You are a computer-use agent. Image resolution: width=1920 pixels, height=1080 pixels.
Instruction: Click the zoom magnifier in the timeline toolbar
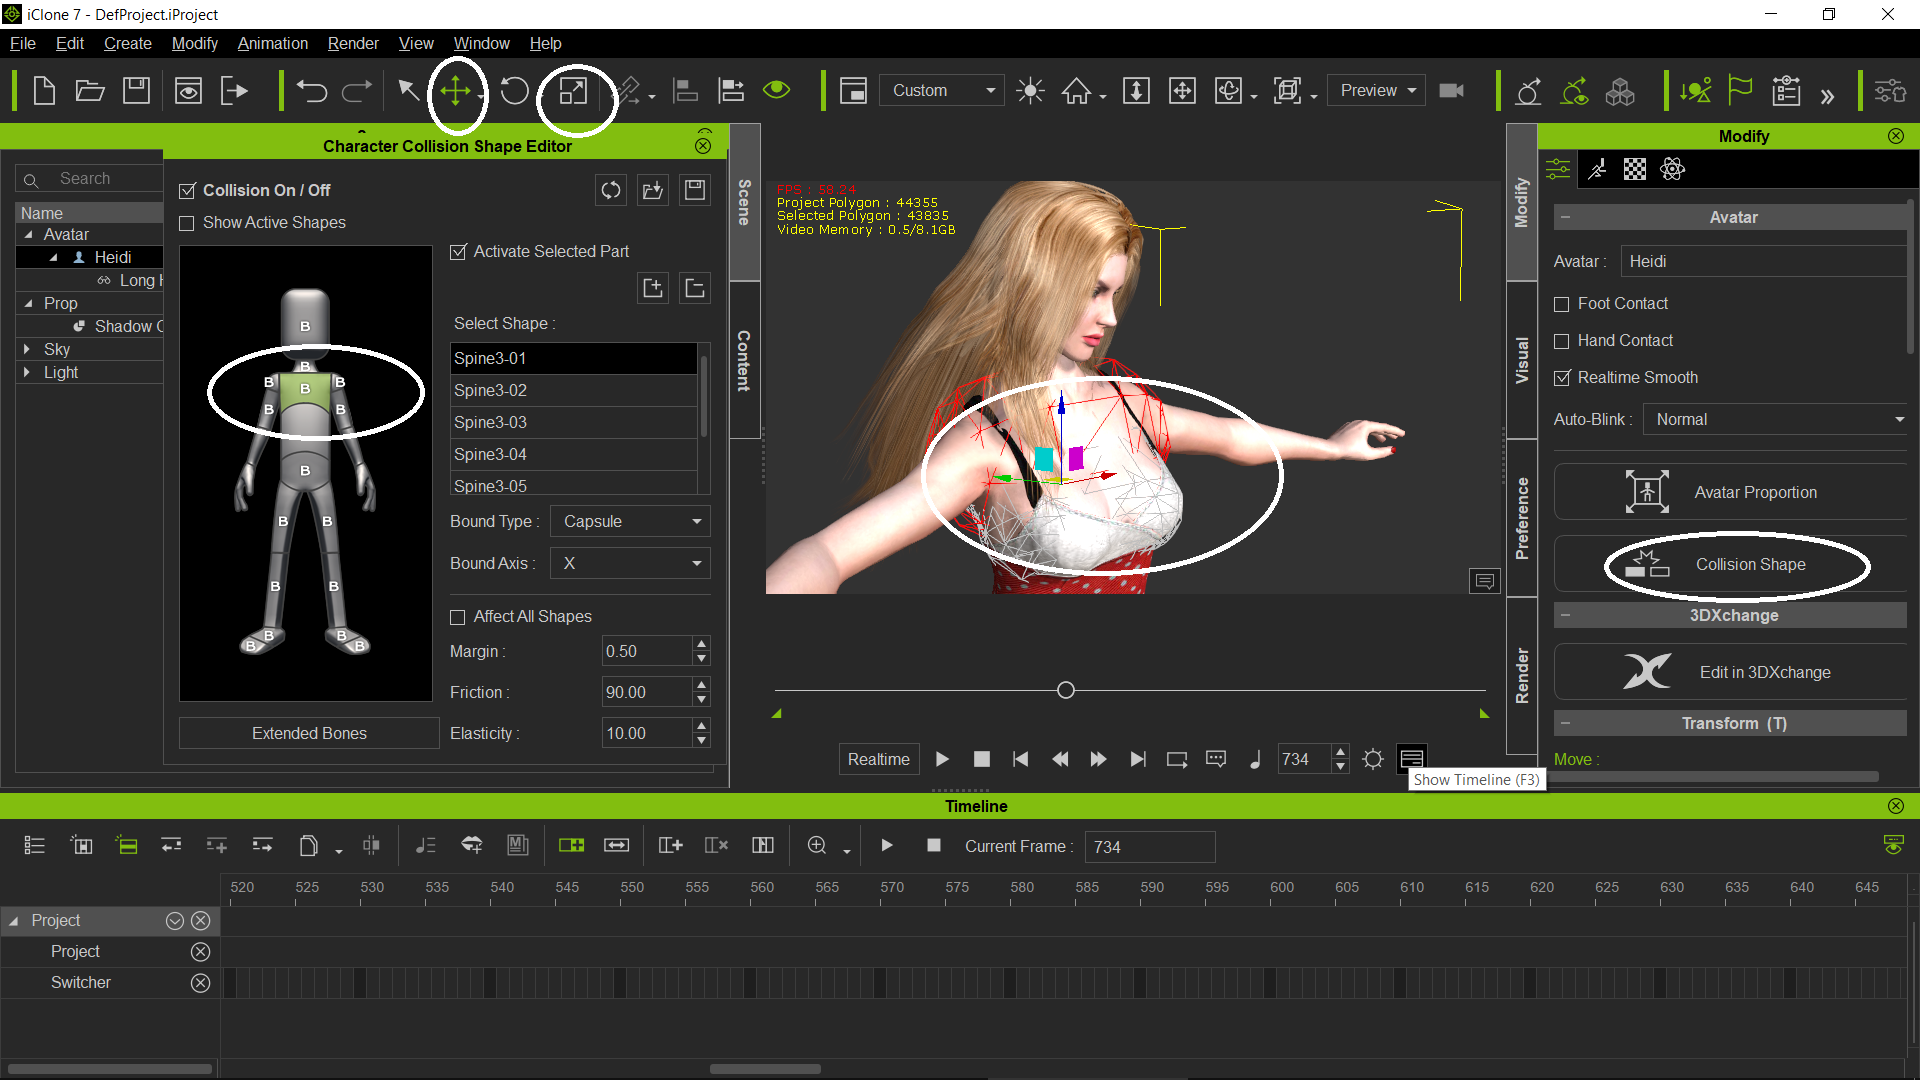(817, 846)
